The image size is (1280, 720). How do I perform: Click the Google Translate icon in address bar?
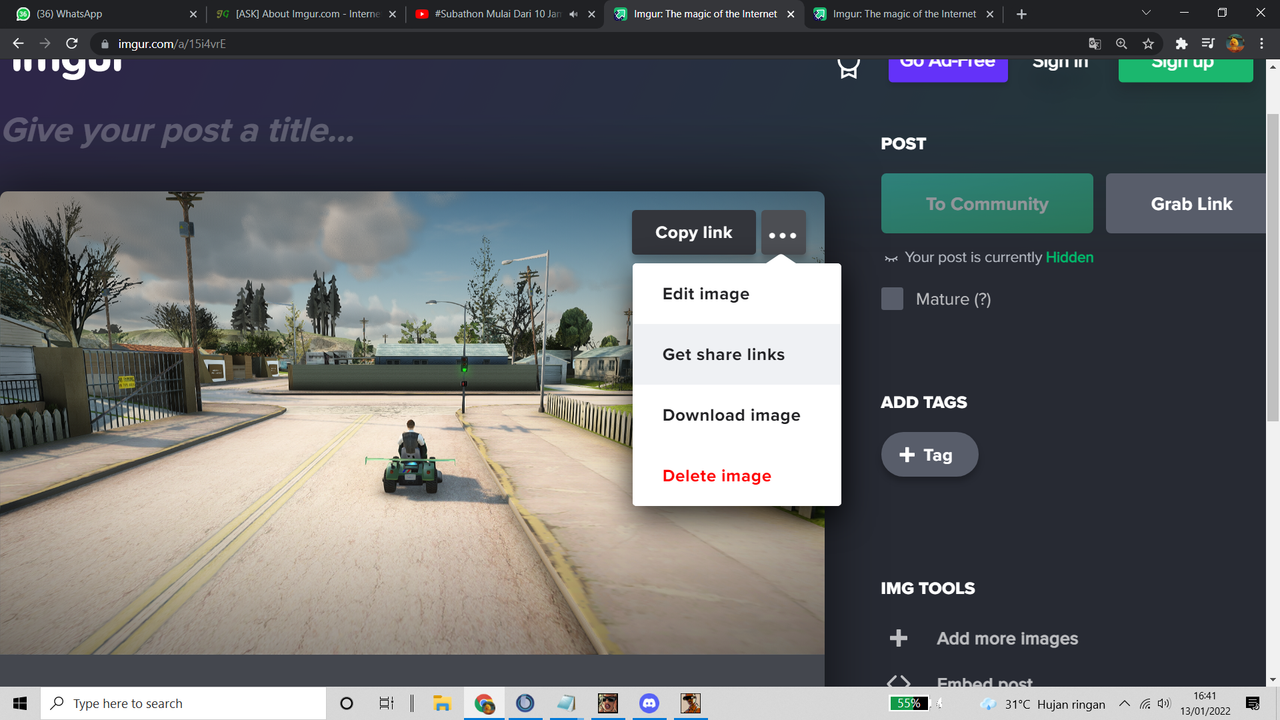click(1094, 44)
